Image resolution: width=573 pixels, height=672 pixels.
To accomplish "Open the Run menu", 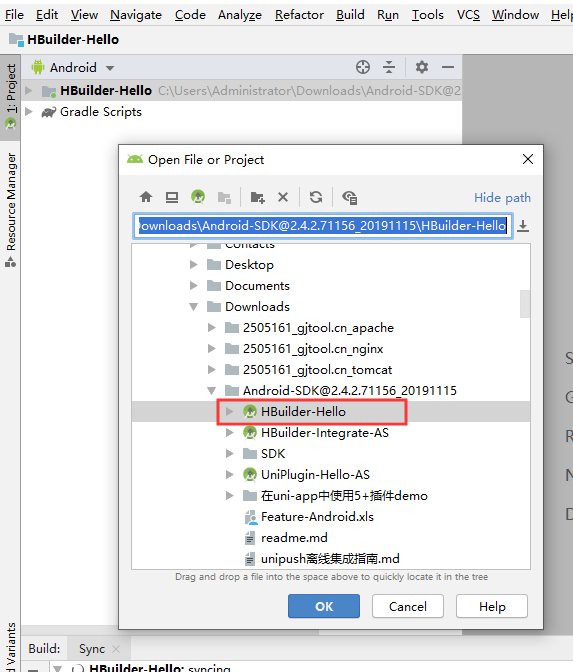I will [x=388, y=15].
